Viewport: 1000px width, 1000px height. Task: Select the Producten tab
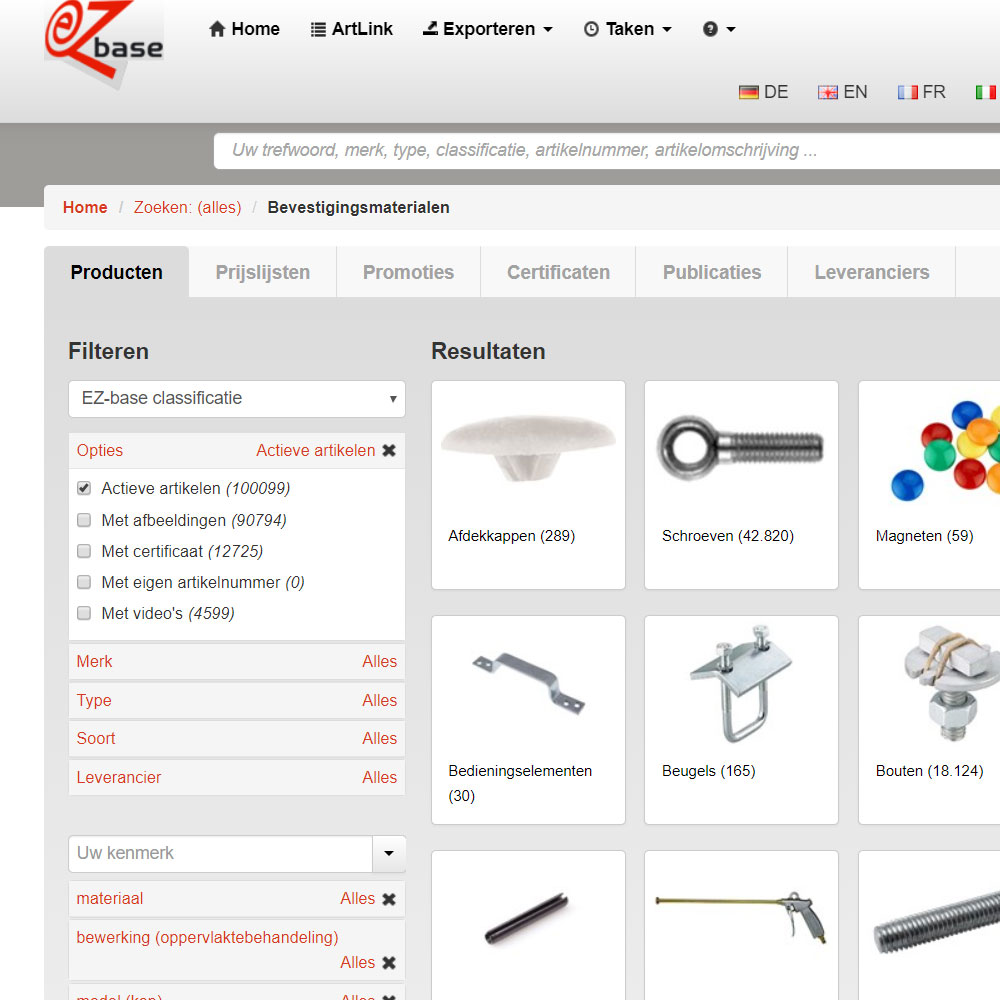tap(117, 272)
